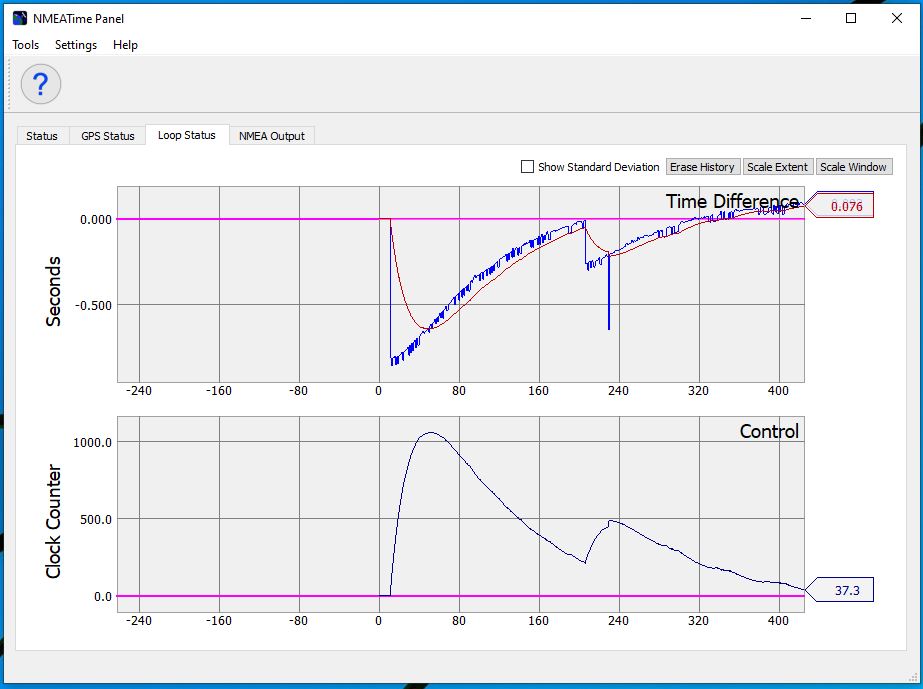Click the Seconds axis label
Image resolution: width=923 pixels, height=689 pixels.
pos(53,291)
